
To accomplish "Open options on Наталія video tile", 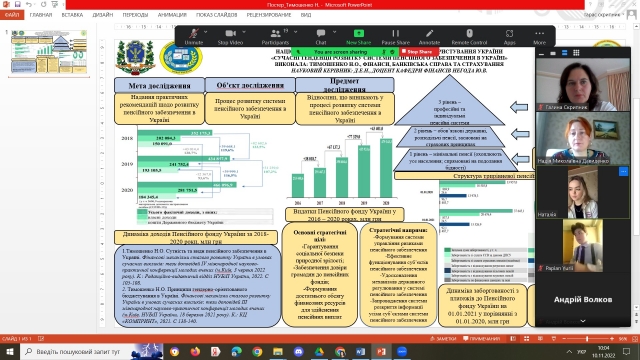I will (623, 172).
